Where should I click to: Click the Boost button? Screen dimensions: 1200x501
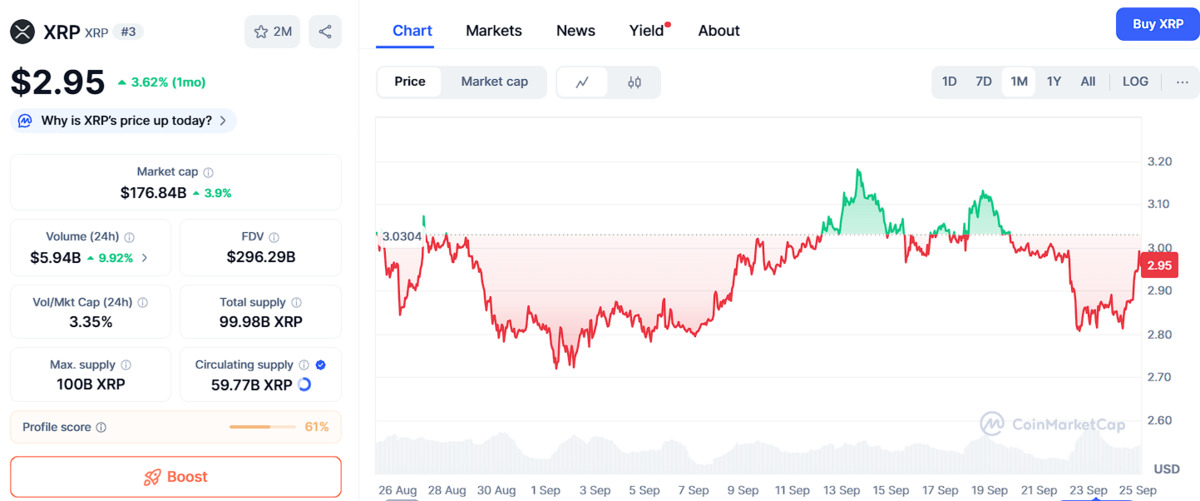point(176,477)
